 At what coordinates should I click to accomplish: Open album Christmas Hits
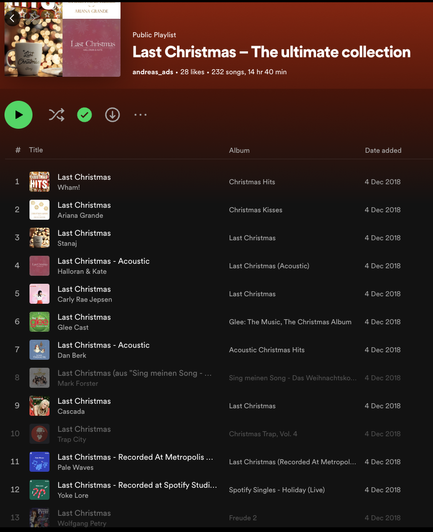[252, 182]
